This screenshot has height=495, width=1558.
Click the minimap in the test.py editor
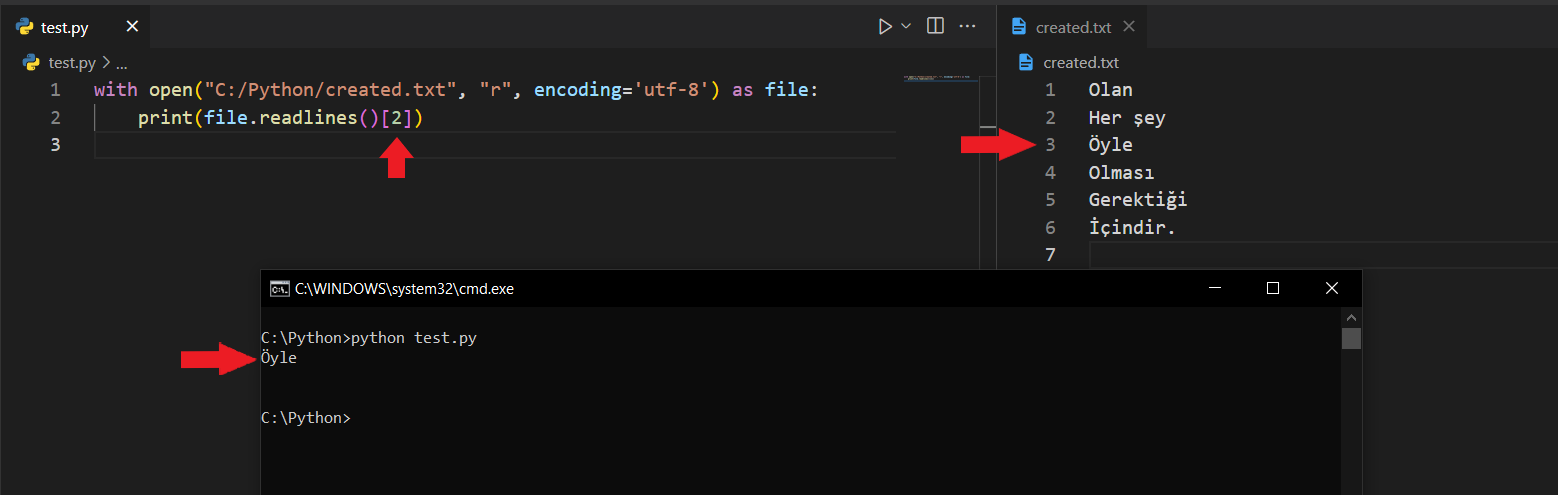point(938,78)
